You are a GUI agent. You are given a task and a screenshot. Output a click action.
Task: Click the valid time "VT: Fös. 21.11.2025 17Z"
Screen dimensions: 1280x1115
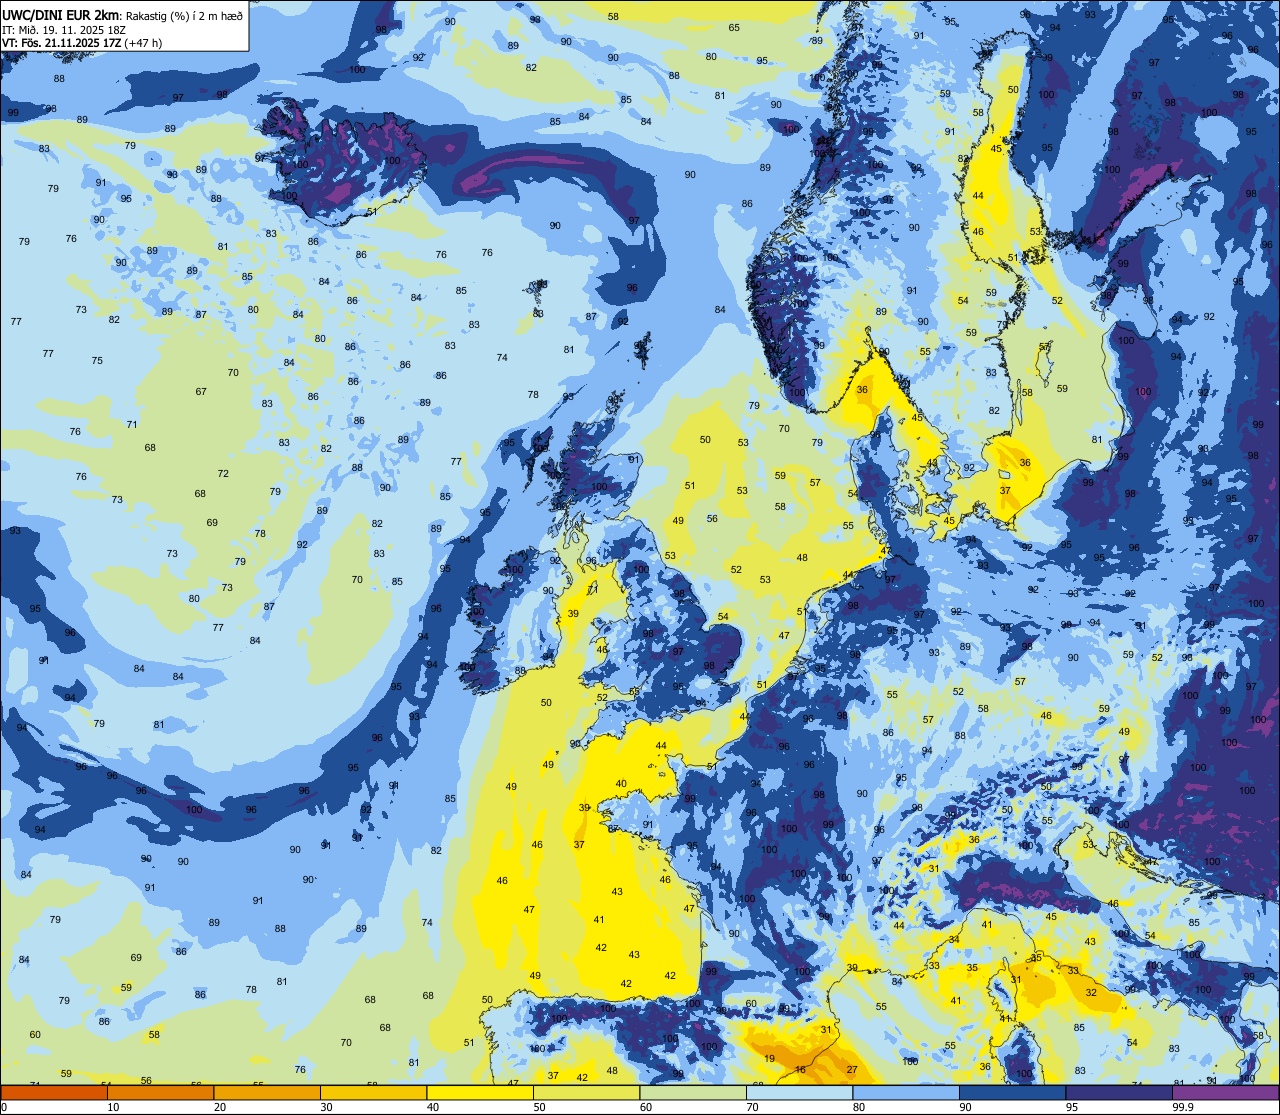point(62,43)
